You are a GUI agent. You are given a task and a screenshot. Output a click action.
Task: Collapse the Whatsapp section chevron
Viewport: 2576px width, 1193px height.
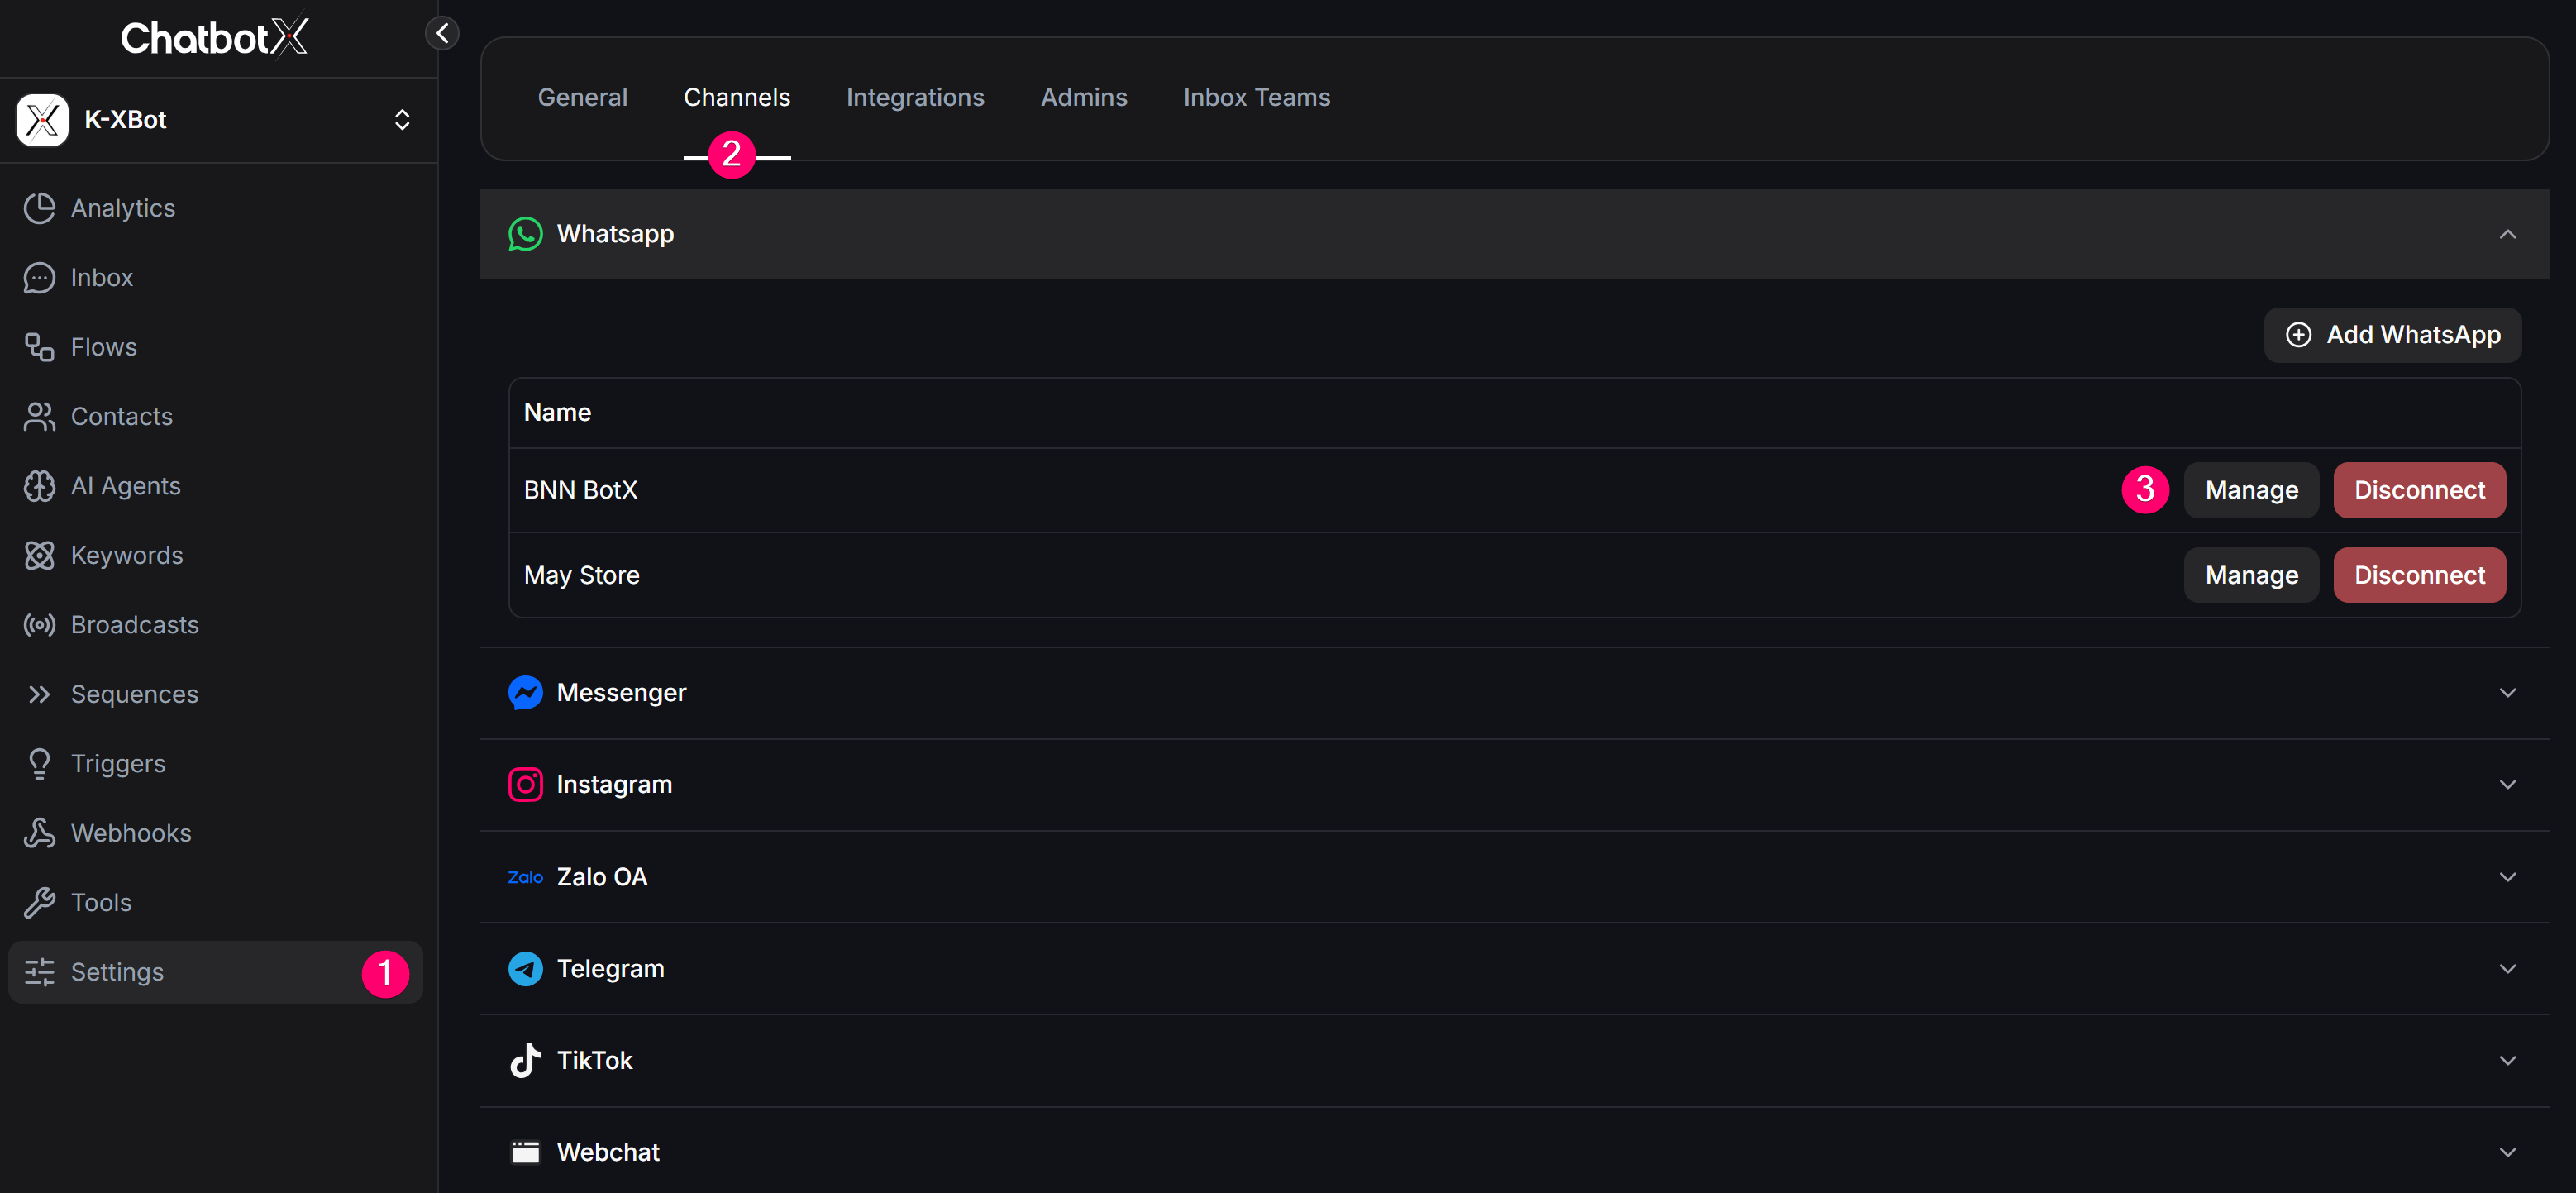2507,234
